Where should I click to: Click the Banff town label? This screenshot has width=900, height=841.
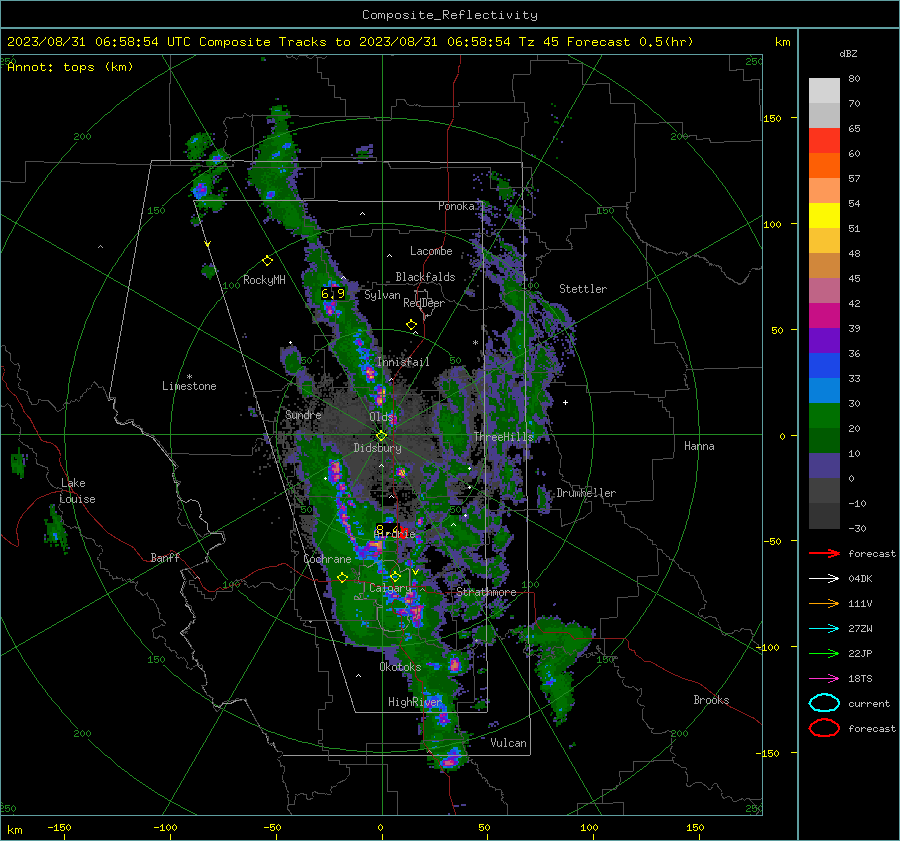pyautogui.click(x=165, y=558)
